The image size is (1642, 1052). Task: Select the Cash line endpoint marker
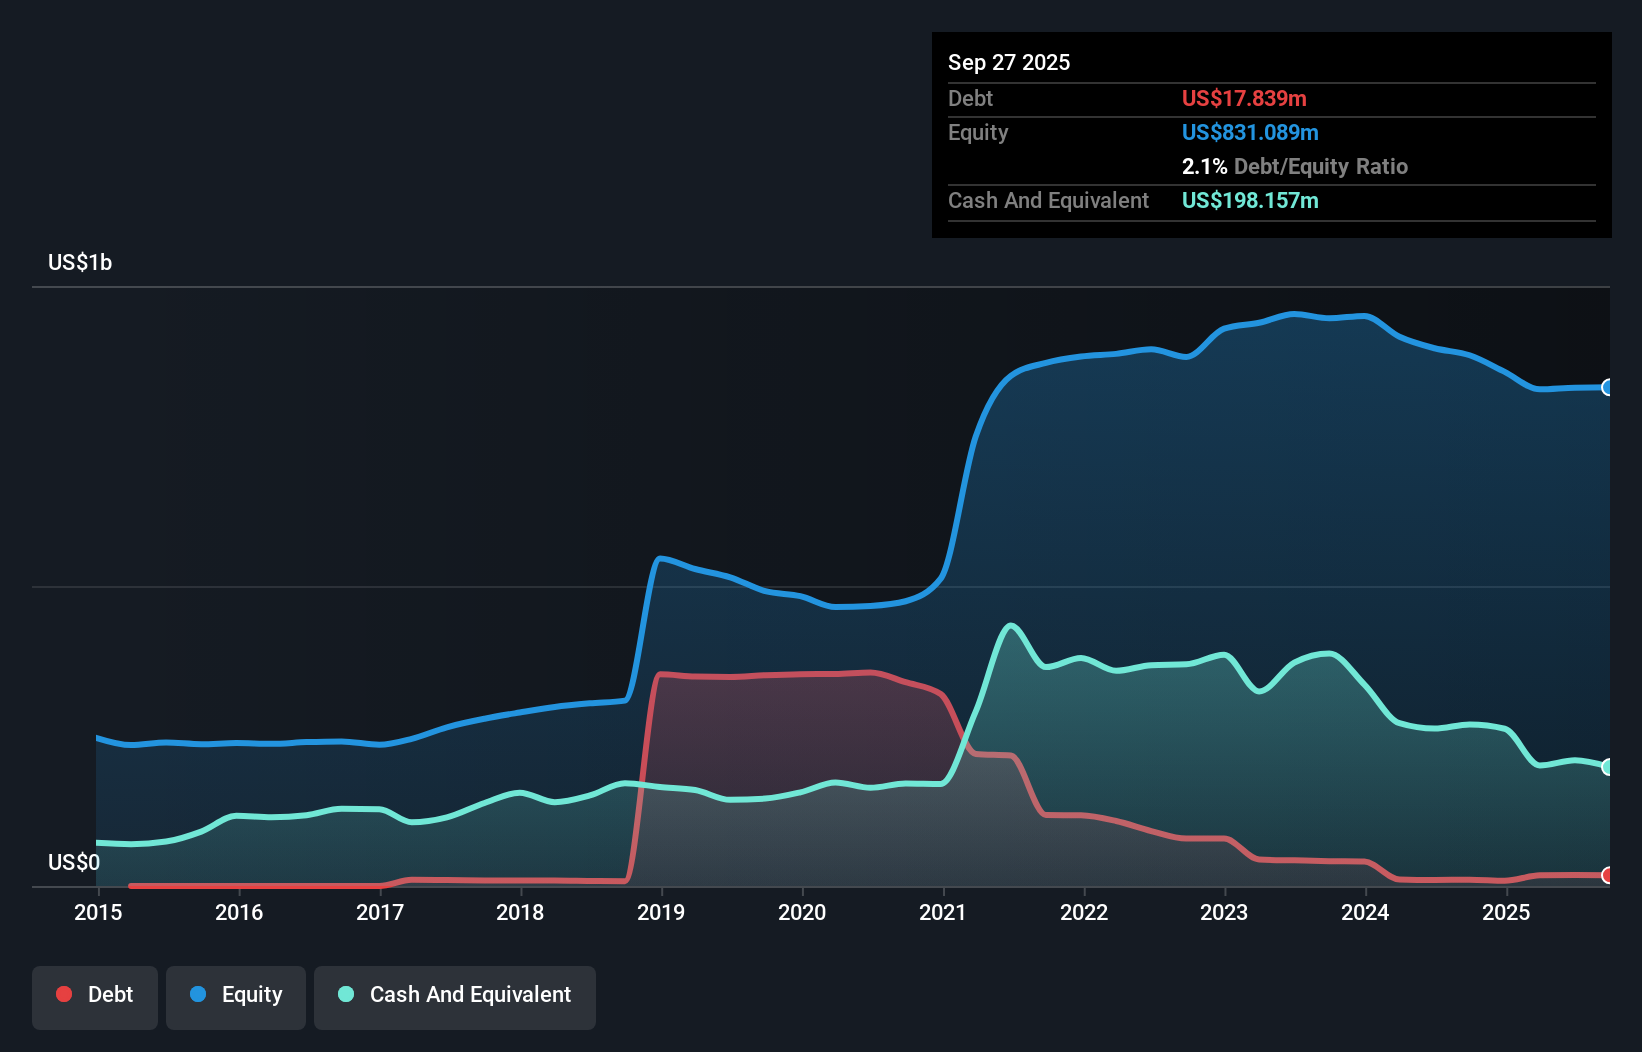coord(1607,766)
